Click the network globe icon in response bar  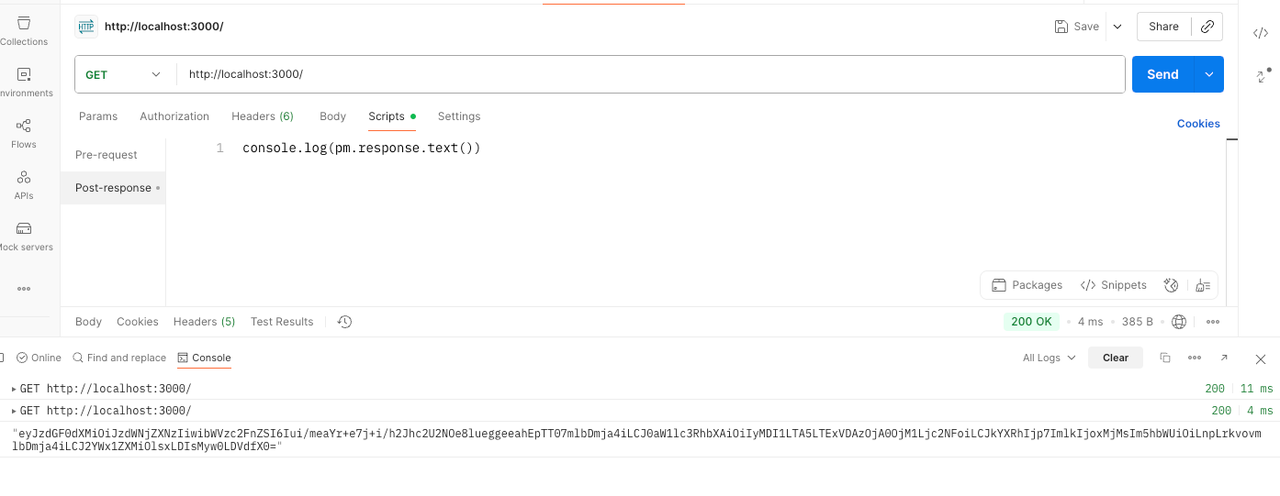[1179, 322]
